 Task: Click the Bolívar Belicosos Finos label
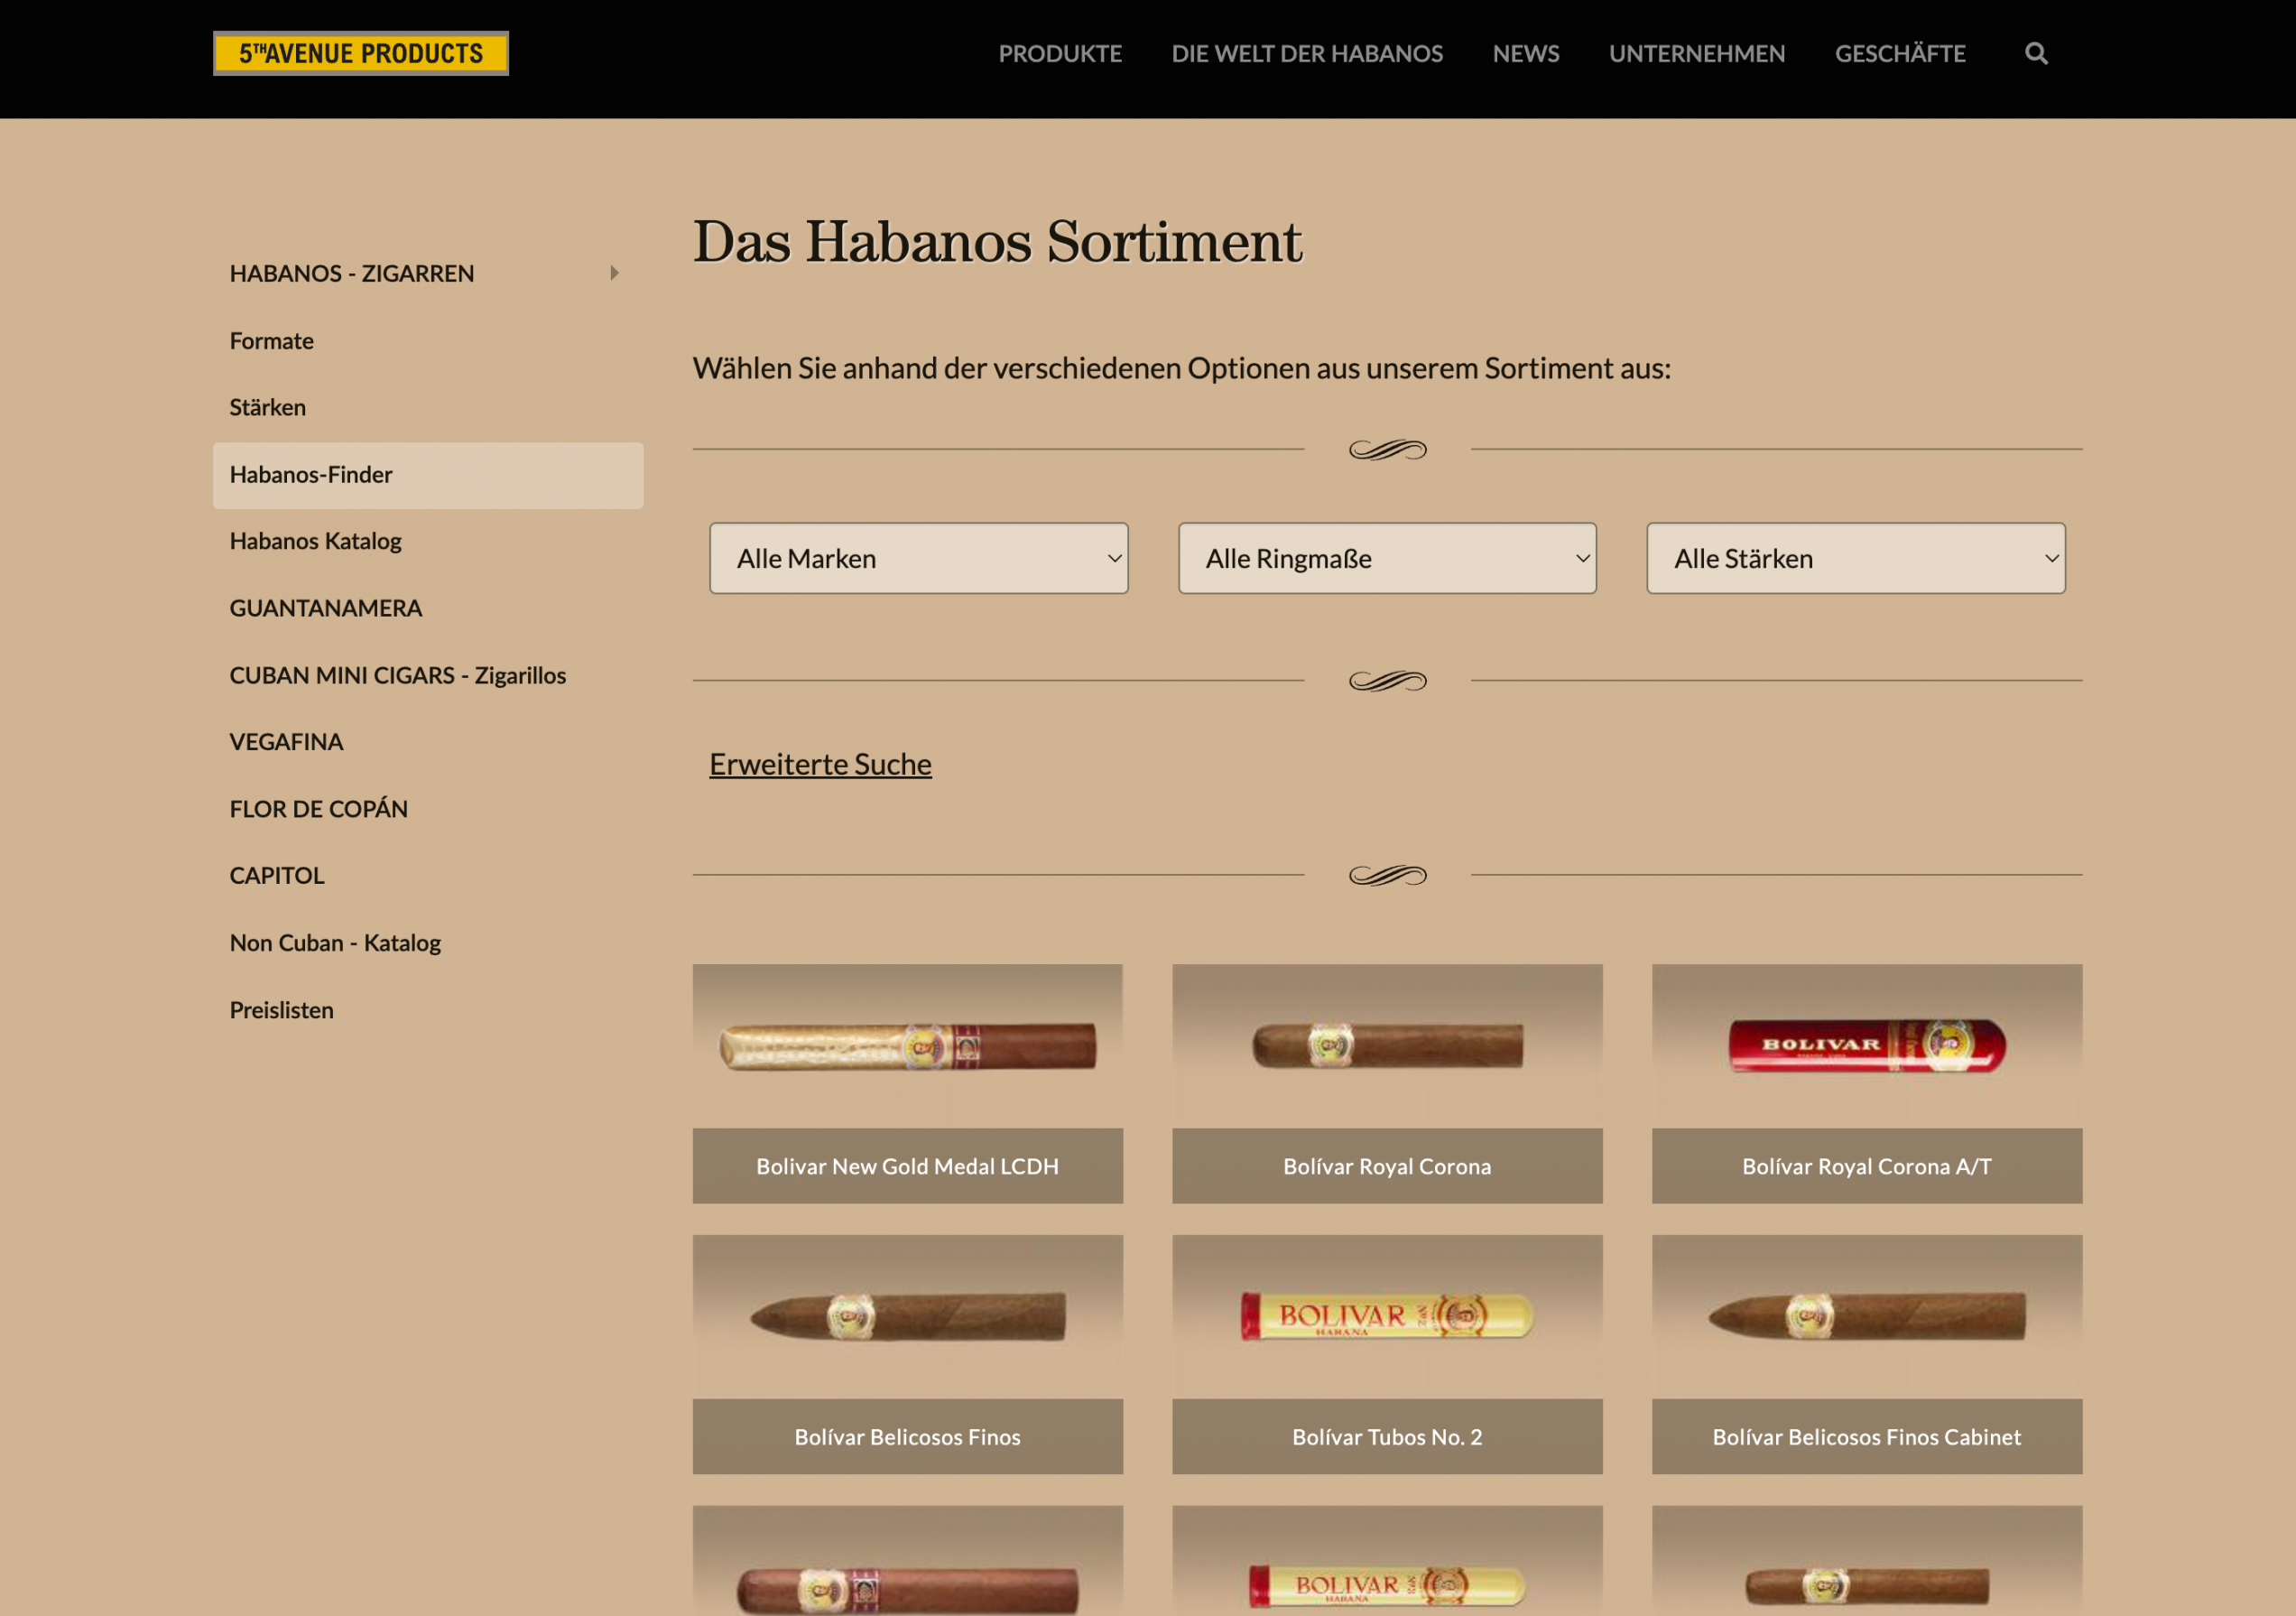(907, 1437)
